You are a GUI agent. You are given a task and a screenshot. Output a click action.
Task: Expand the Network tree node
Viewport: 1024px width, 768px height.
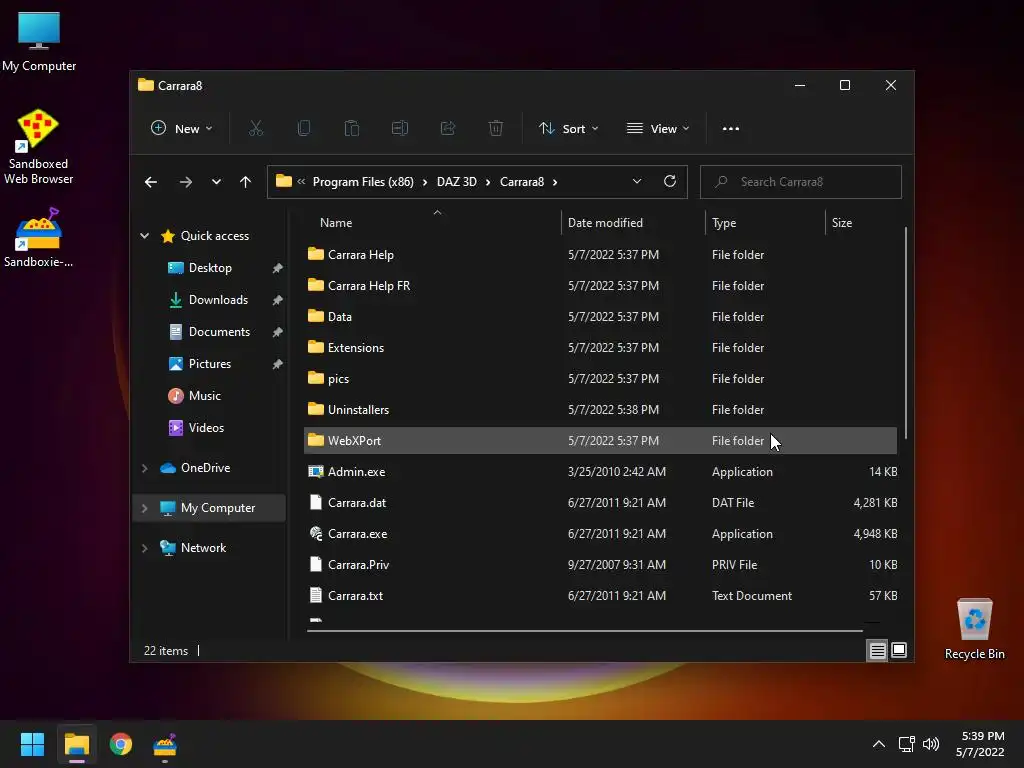tap(145, 548)
